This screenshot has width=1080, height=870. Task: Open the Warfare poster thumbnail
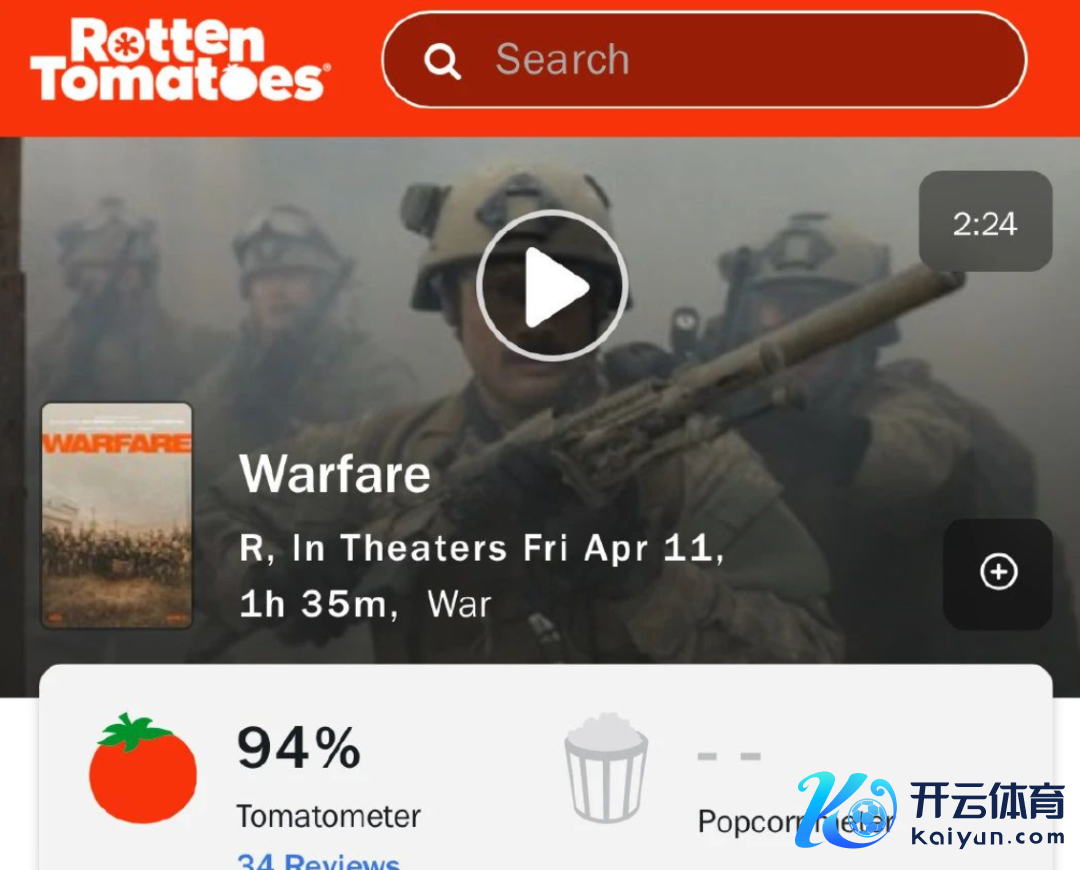coord(117,515)
